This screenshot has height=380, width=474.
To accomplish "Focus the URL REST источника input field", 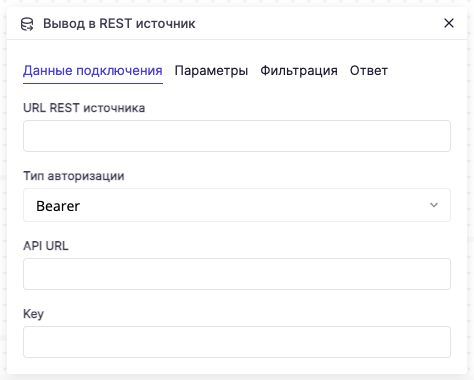I will 237,136.
